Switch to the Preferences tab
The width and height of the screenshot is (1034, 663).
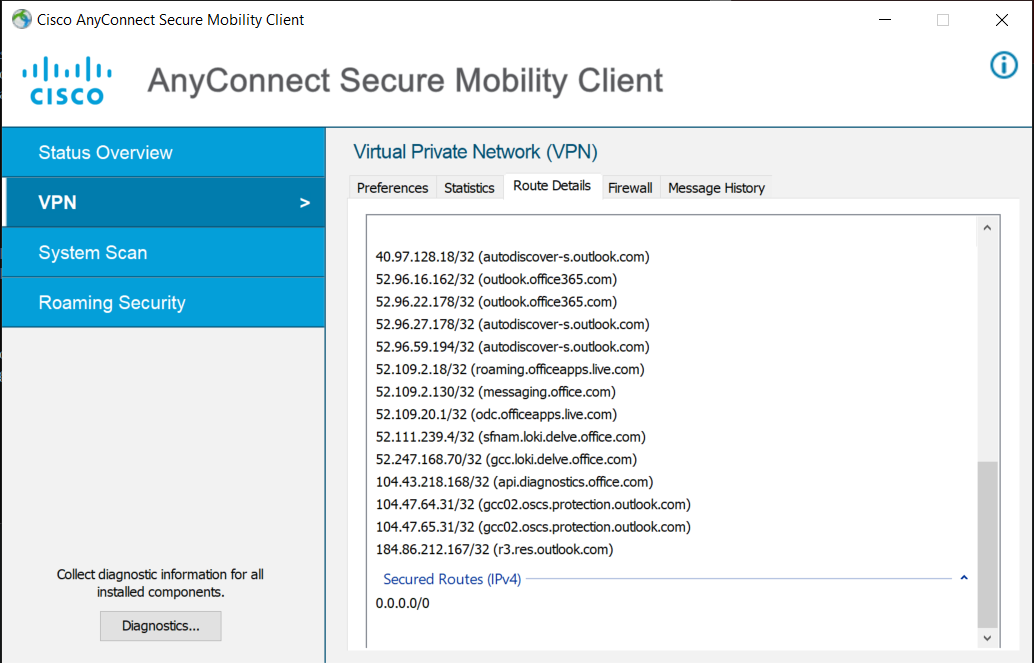pyautogui.click(x=392, y=188)
